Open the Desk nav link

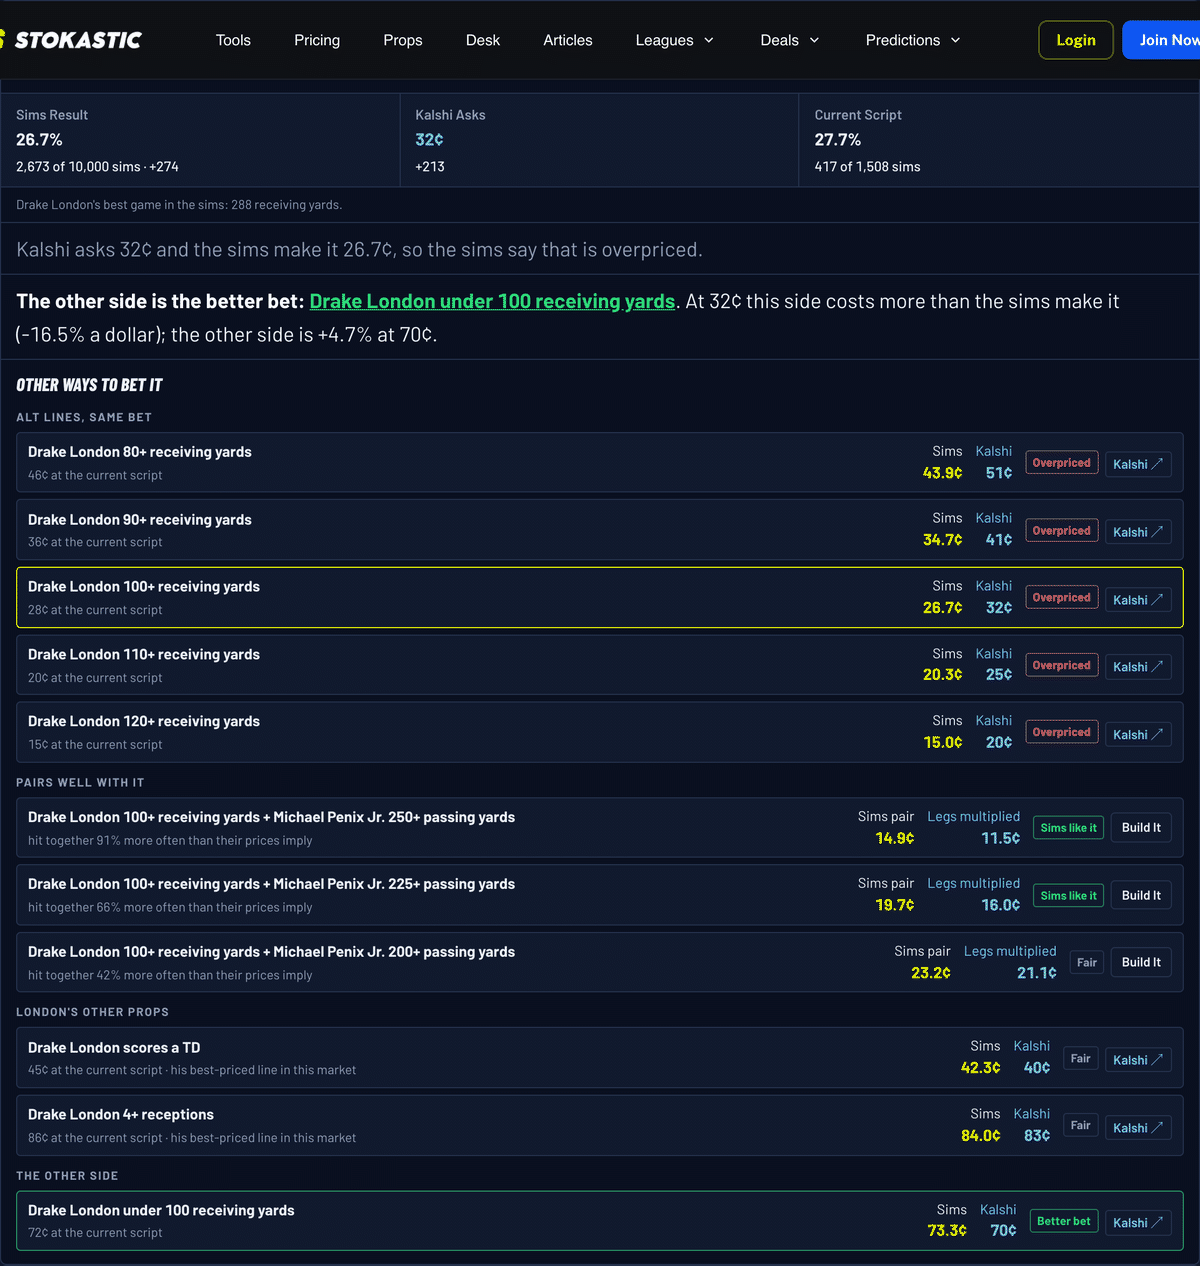(x=483, y=40)
